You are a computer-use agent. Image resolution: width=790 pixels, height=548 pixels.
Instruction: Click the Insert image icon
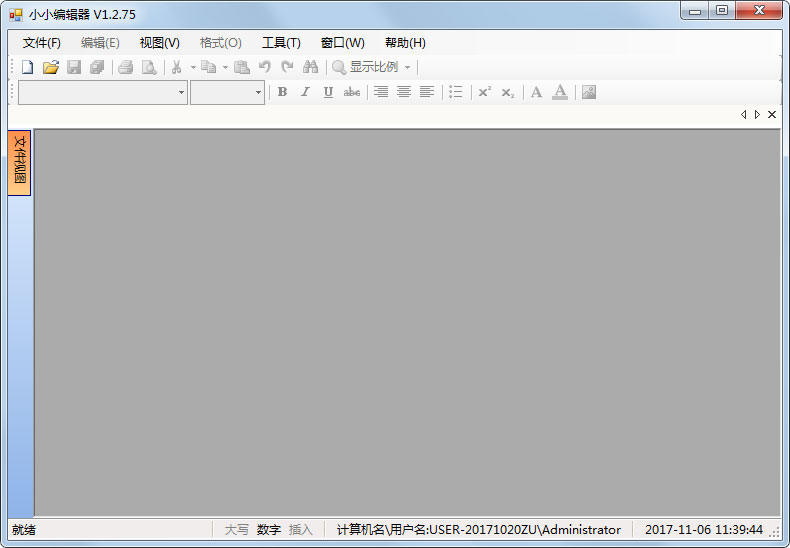[x=589, y=92]
